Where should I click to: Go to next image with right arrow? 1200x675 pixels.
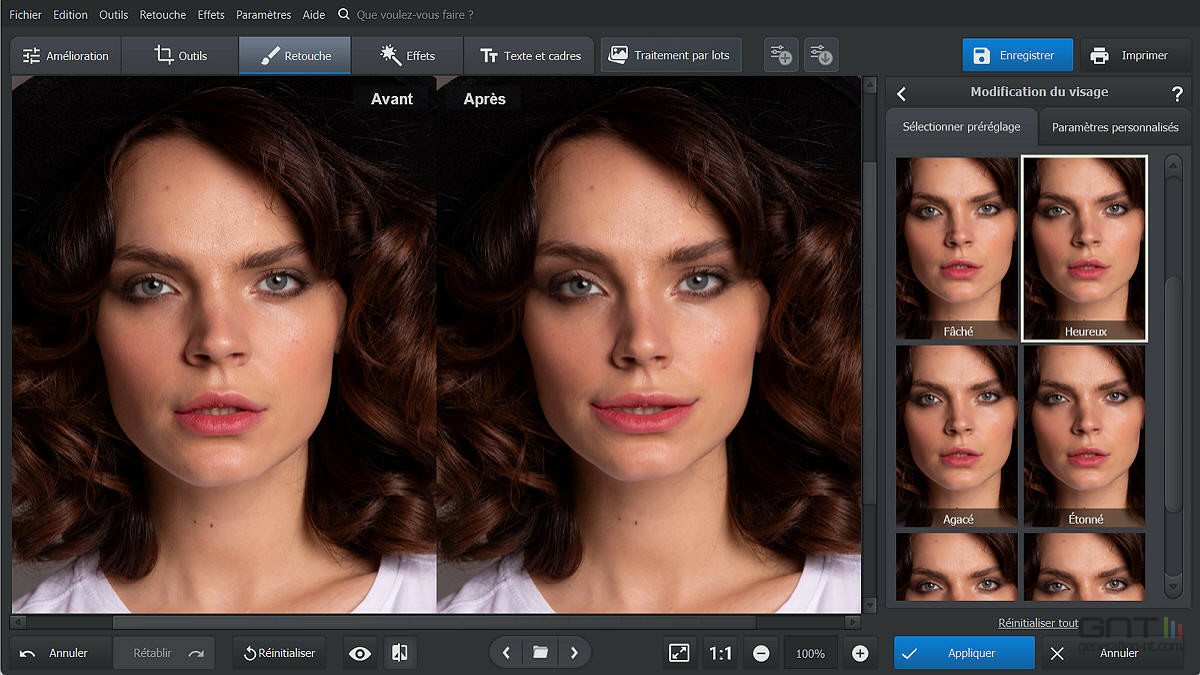574,653
